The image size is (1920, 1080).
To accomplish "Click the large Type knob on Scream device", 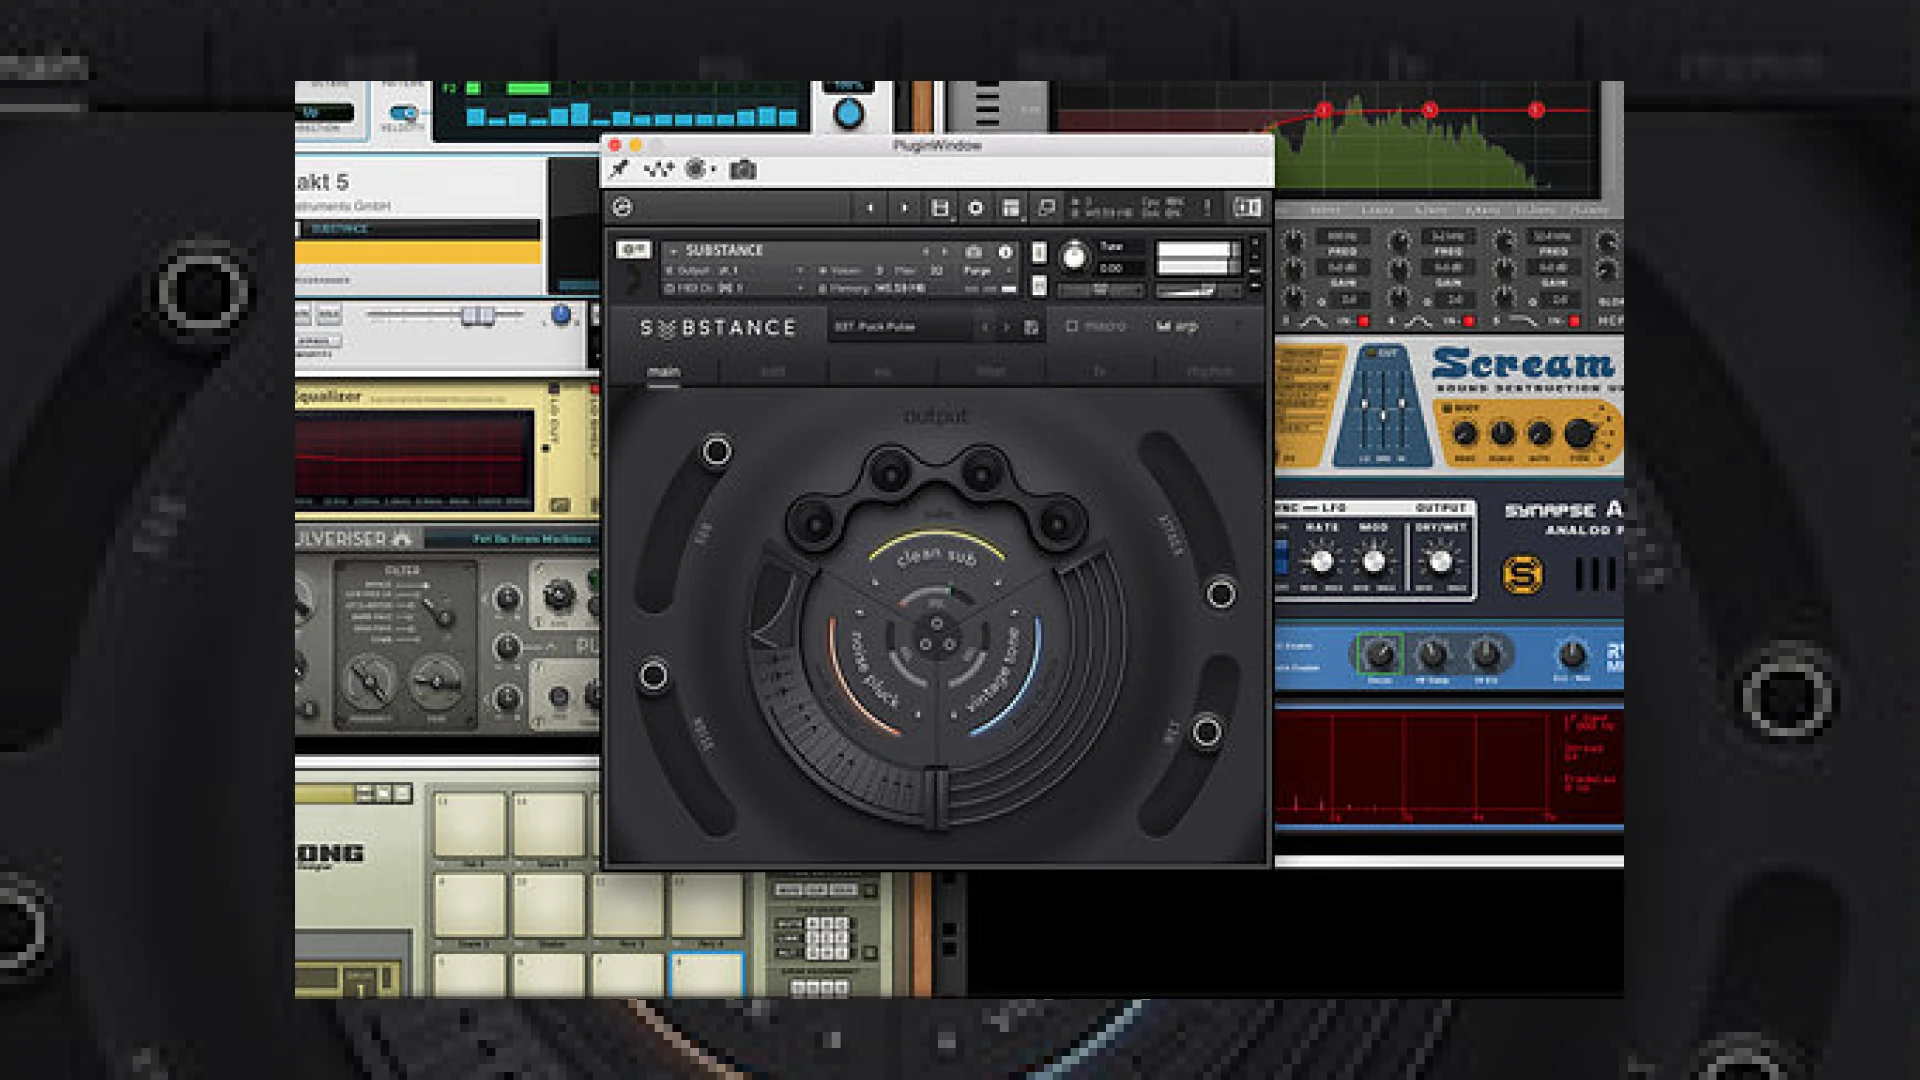I will (1579, 434).
